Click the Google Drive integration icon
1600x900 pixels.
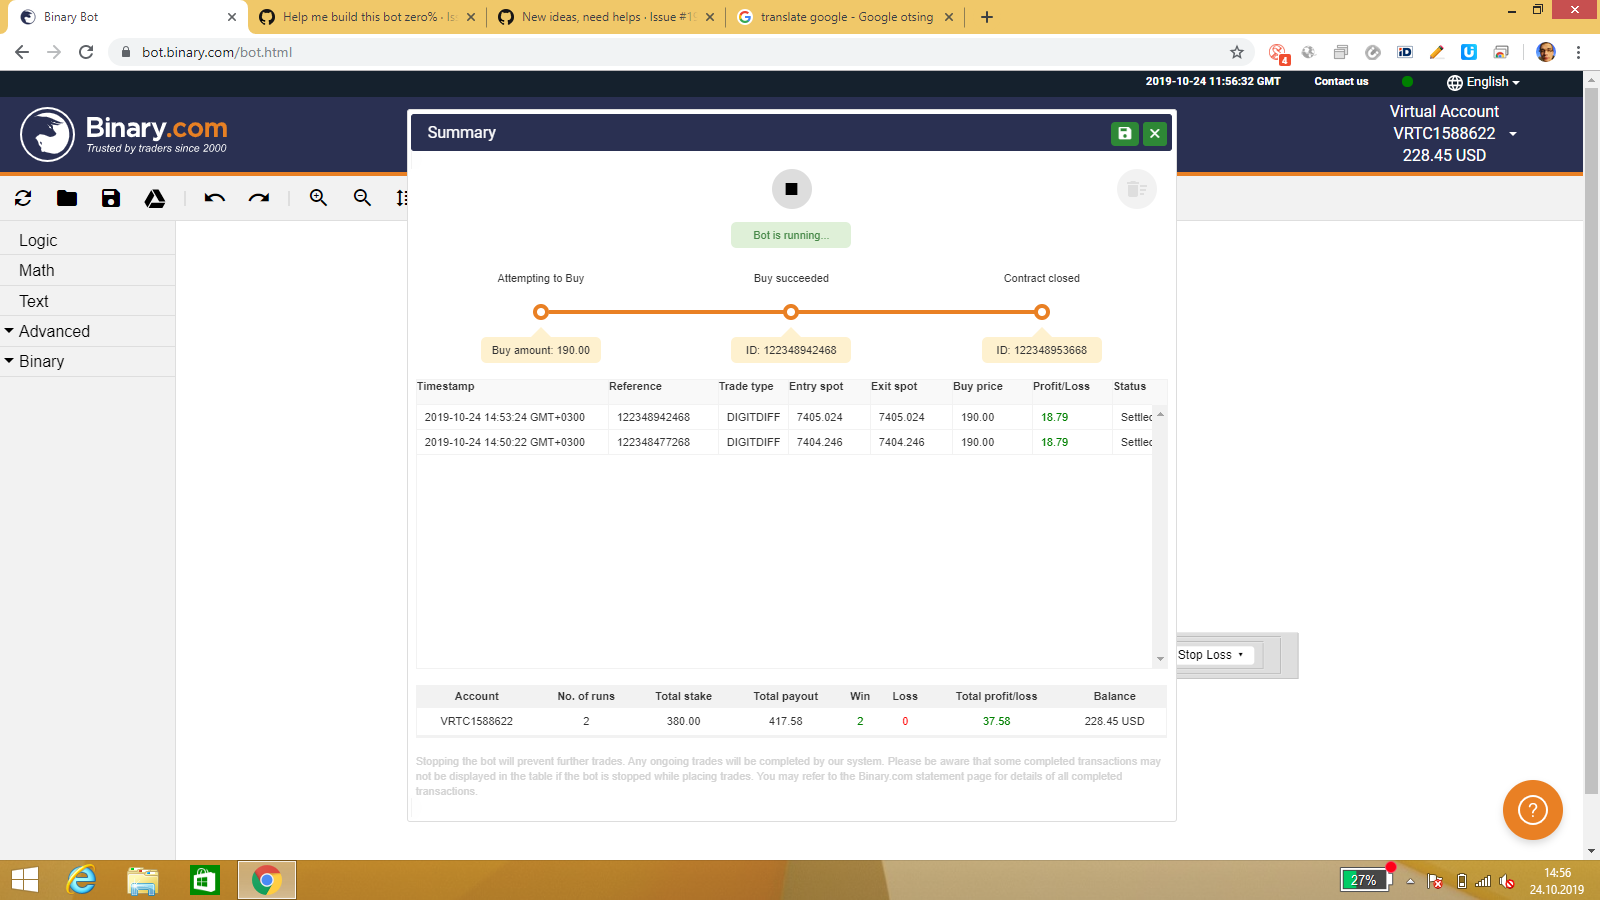(x=155, y=198)
